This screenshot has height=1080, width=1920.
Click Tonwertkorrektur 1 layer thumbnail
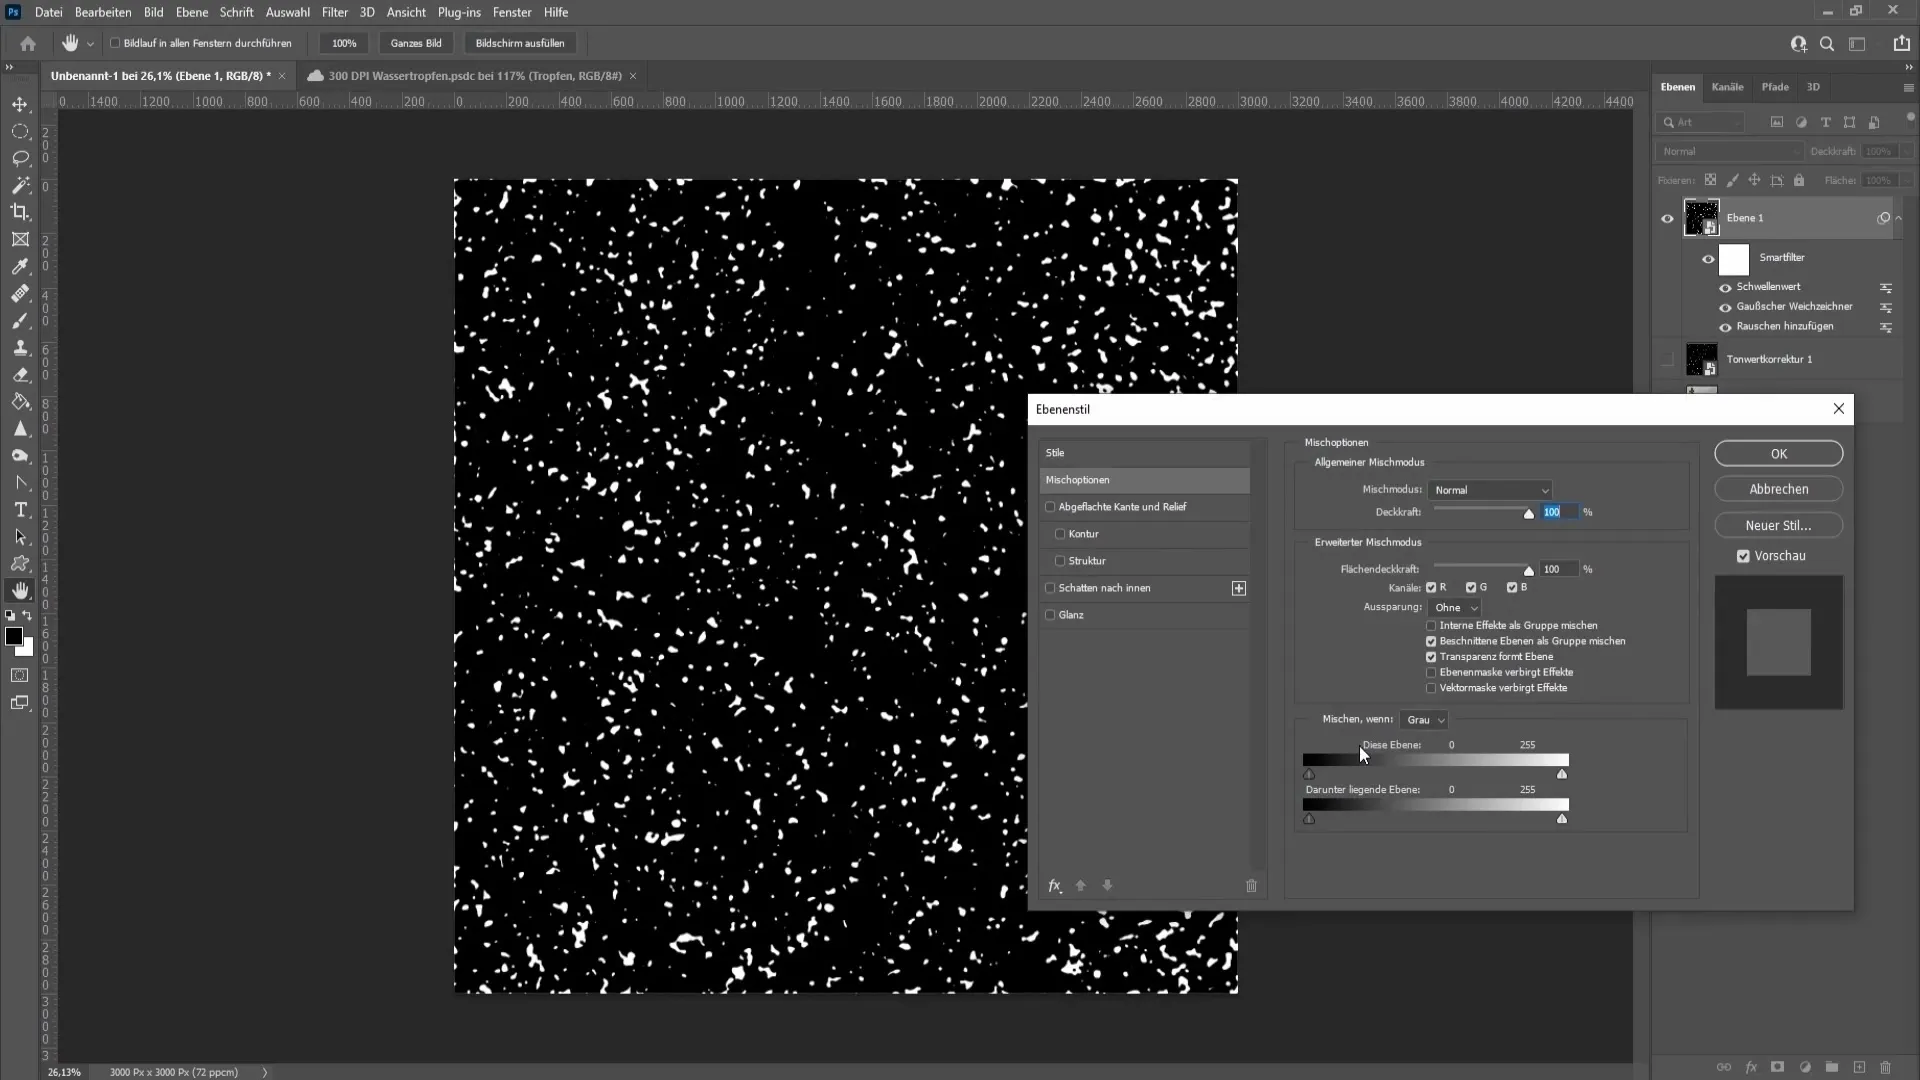tap(1702, 359)
